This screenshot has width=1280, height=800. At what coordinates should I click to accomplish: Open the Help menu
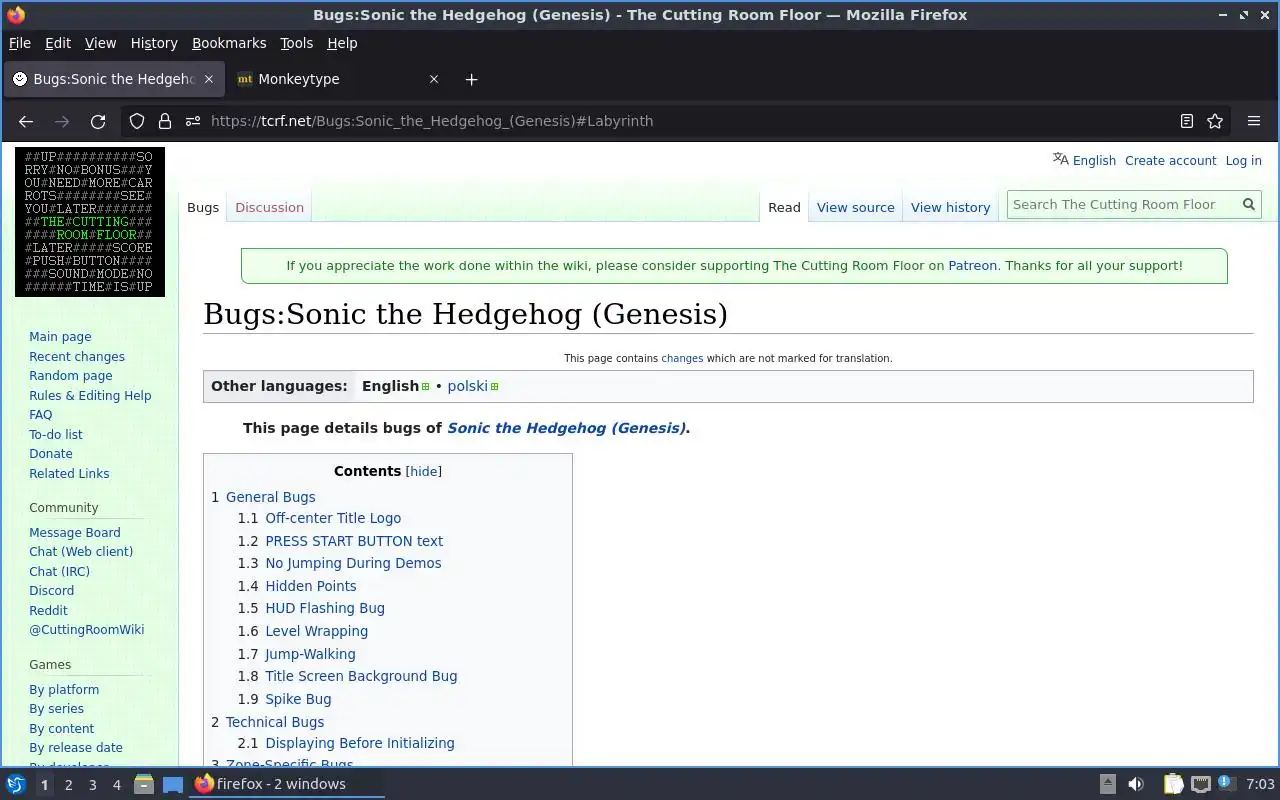point(342,43)
